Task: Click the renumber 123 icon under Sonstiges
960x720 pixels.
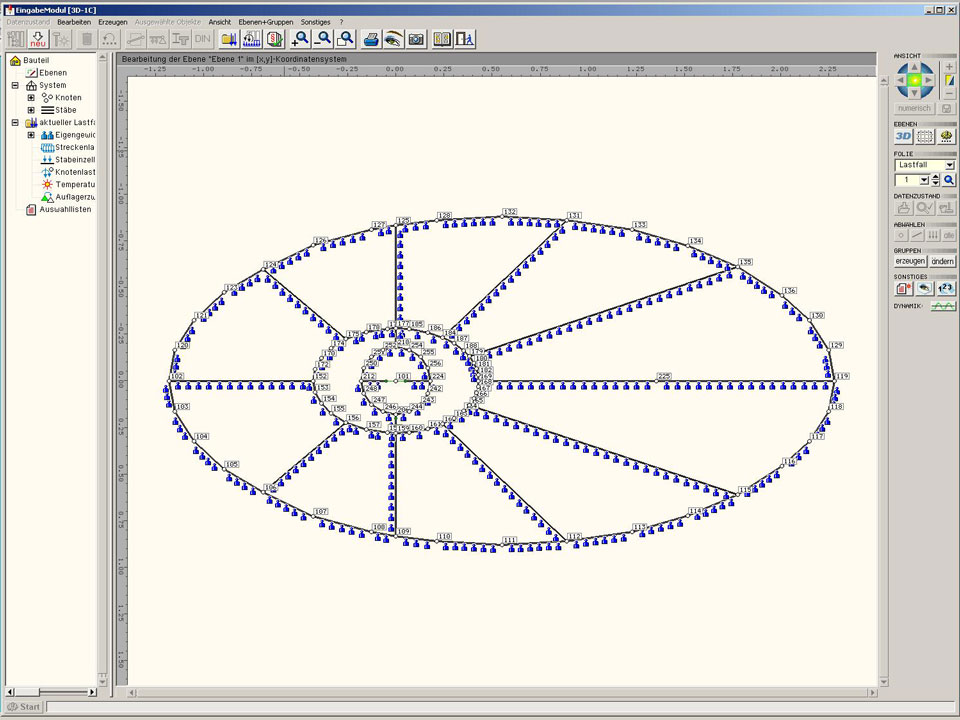Action: [945, 288]
